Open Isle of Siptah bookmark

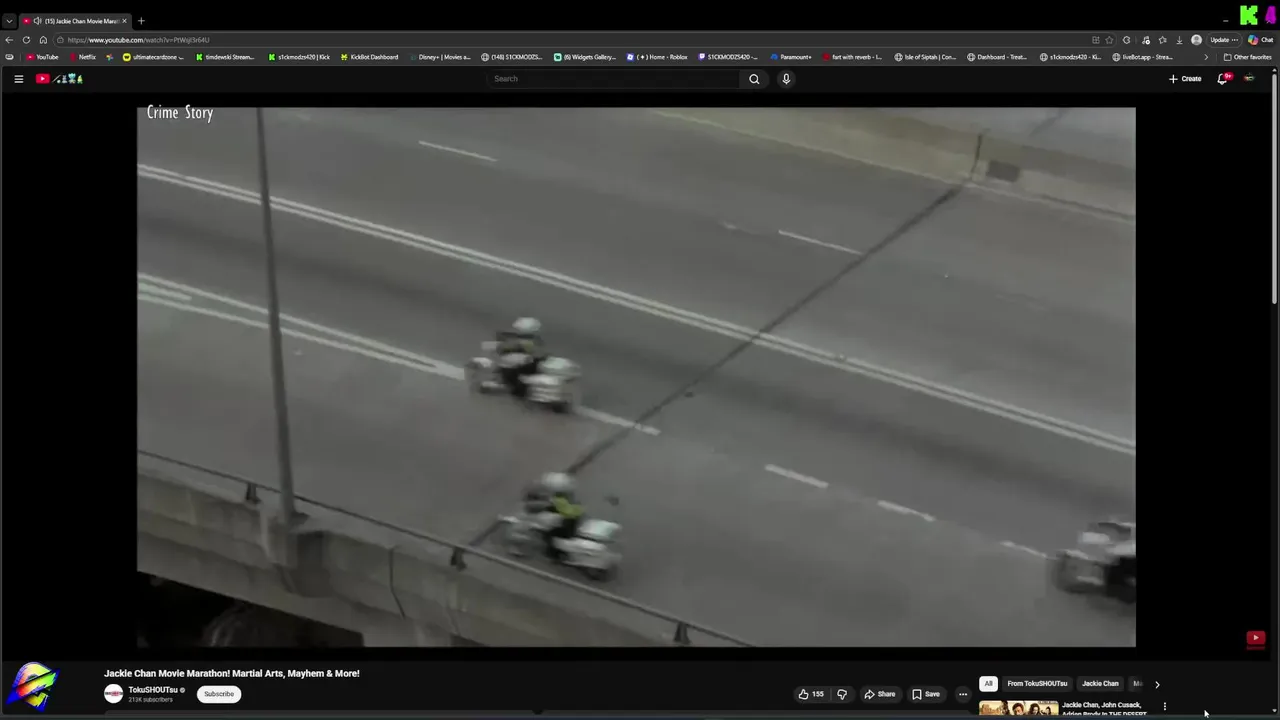[x=925, y=57]
